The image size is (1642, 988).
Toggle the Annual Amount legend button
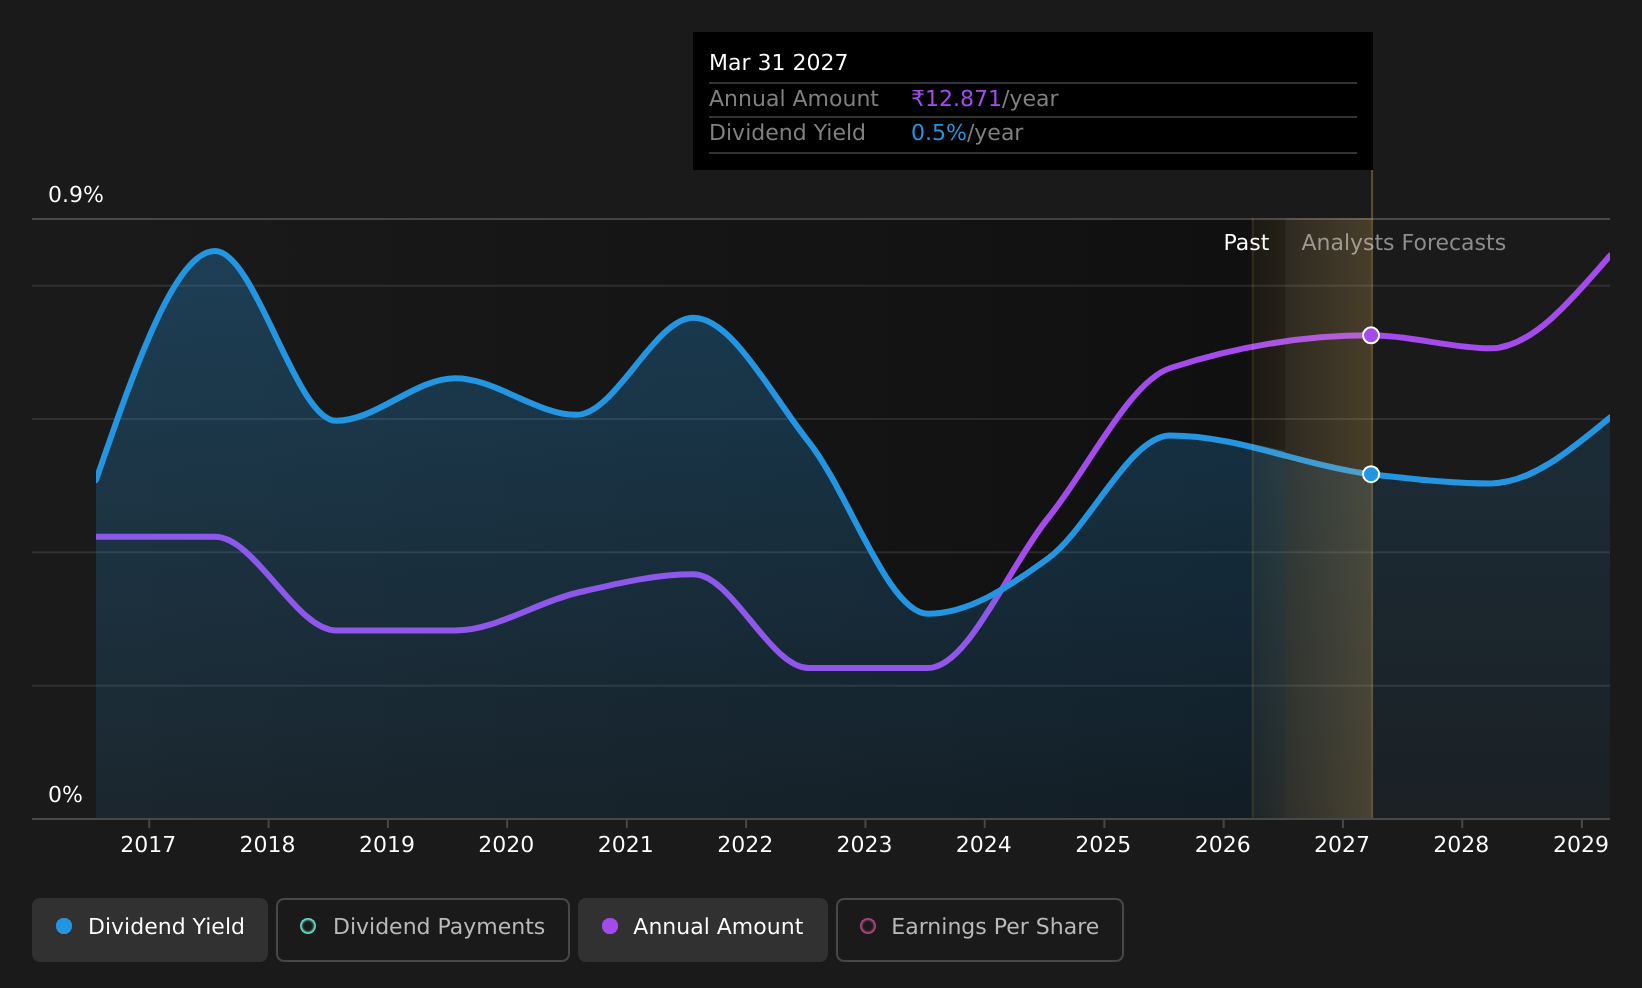pyautogui.click(x=703, y=929)
